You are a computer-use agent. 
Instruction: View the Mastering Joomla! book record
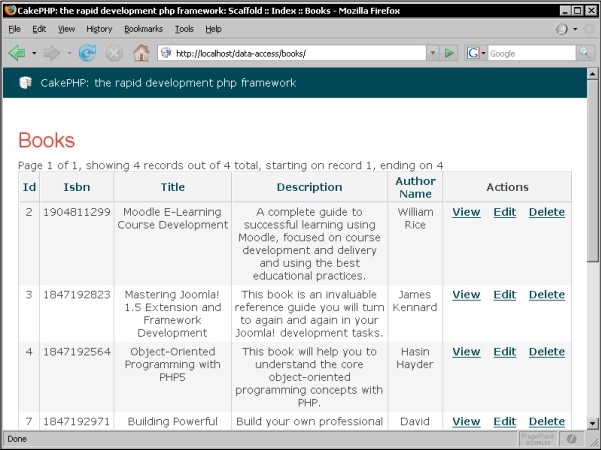pyautogui.click(x=466, y=295)
